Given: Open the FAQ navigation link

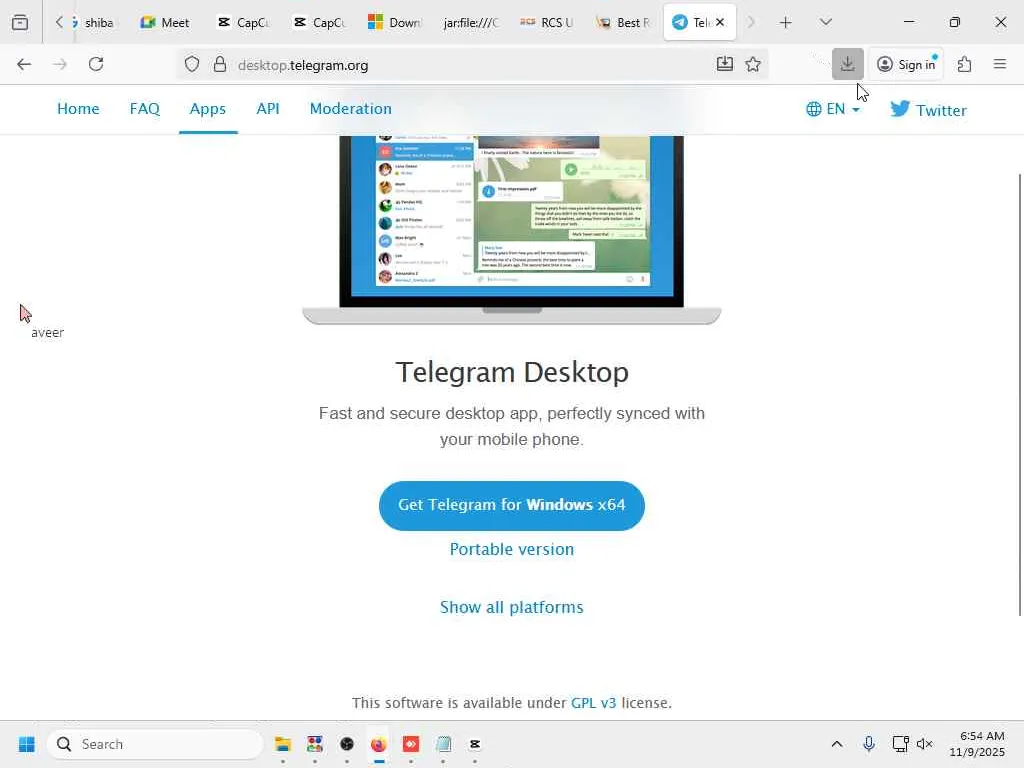Looking at the screenshot, I should 145,109.
